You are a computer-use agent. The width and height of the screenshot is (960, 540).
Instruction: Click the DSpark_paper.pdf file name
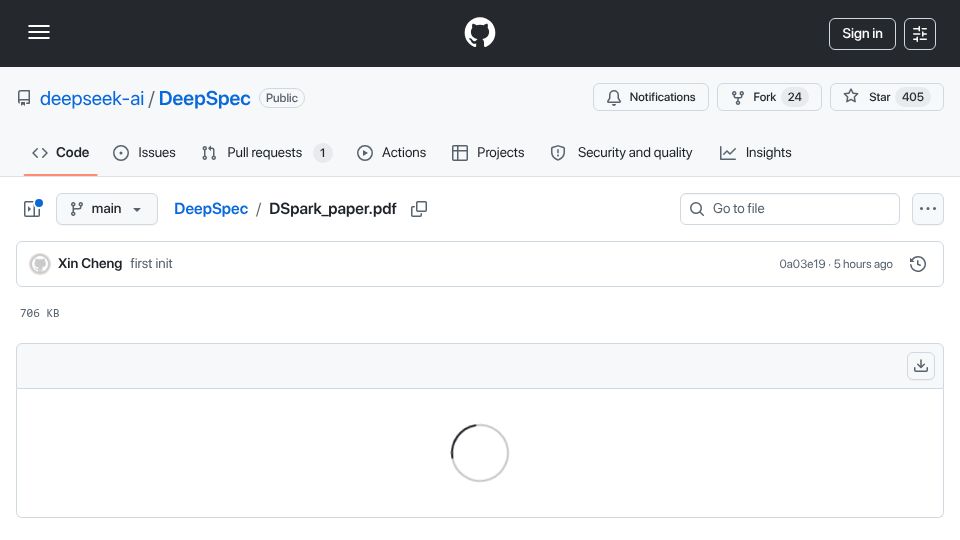[x=332, y=209]
